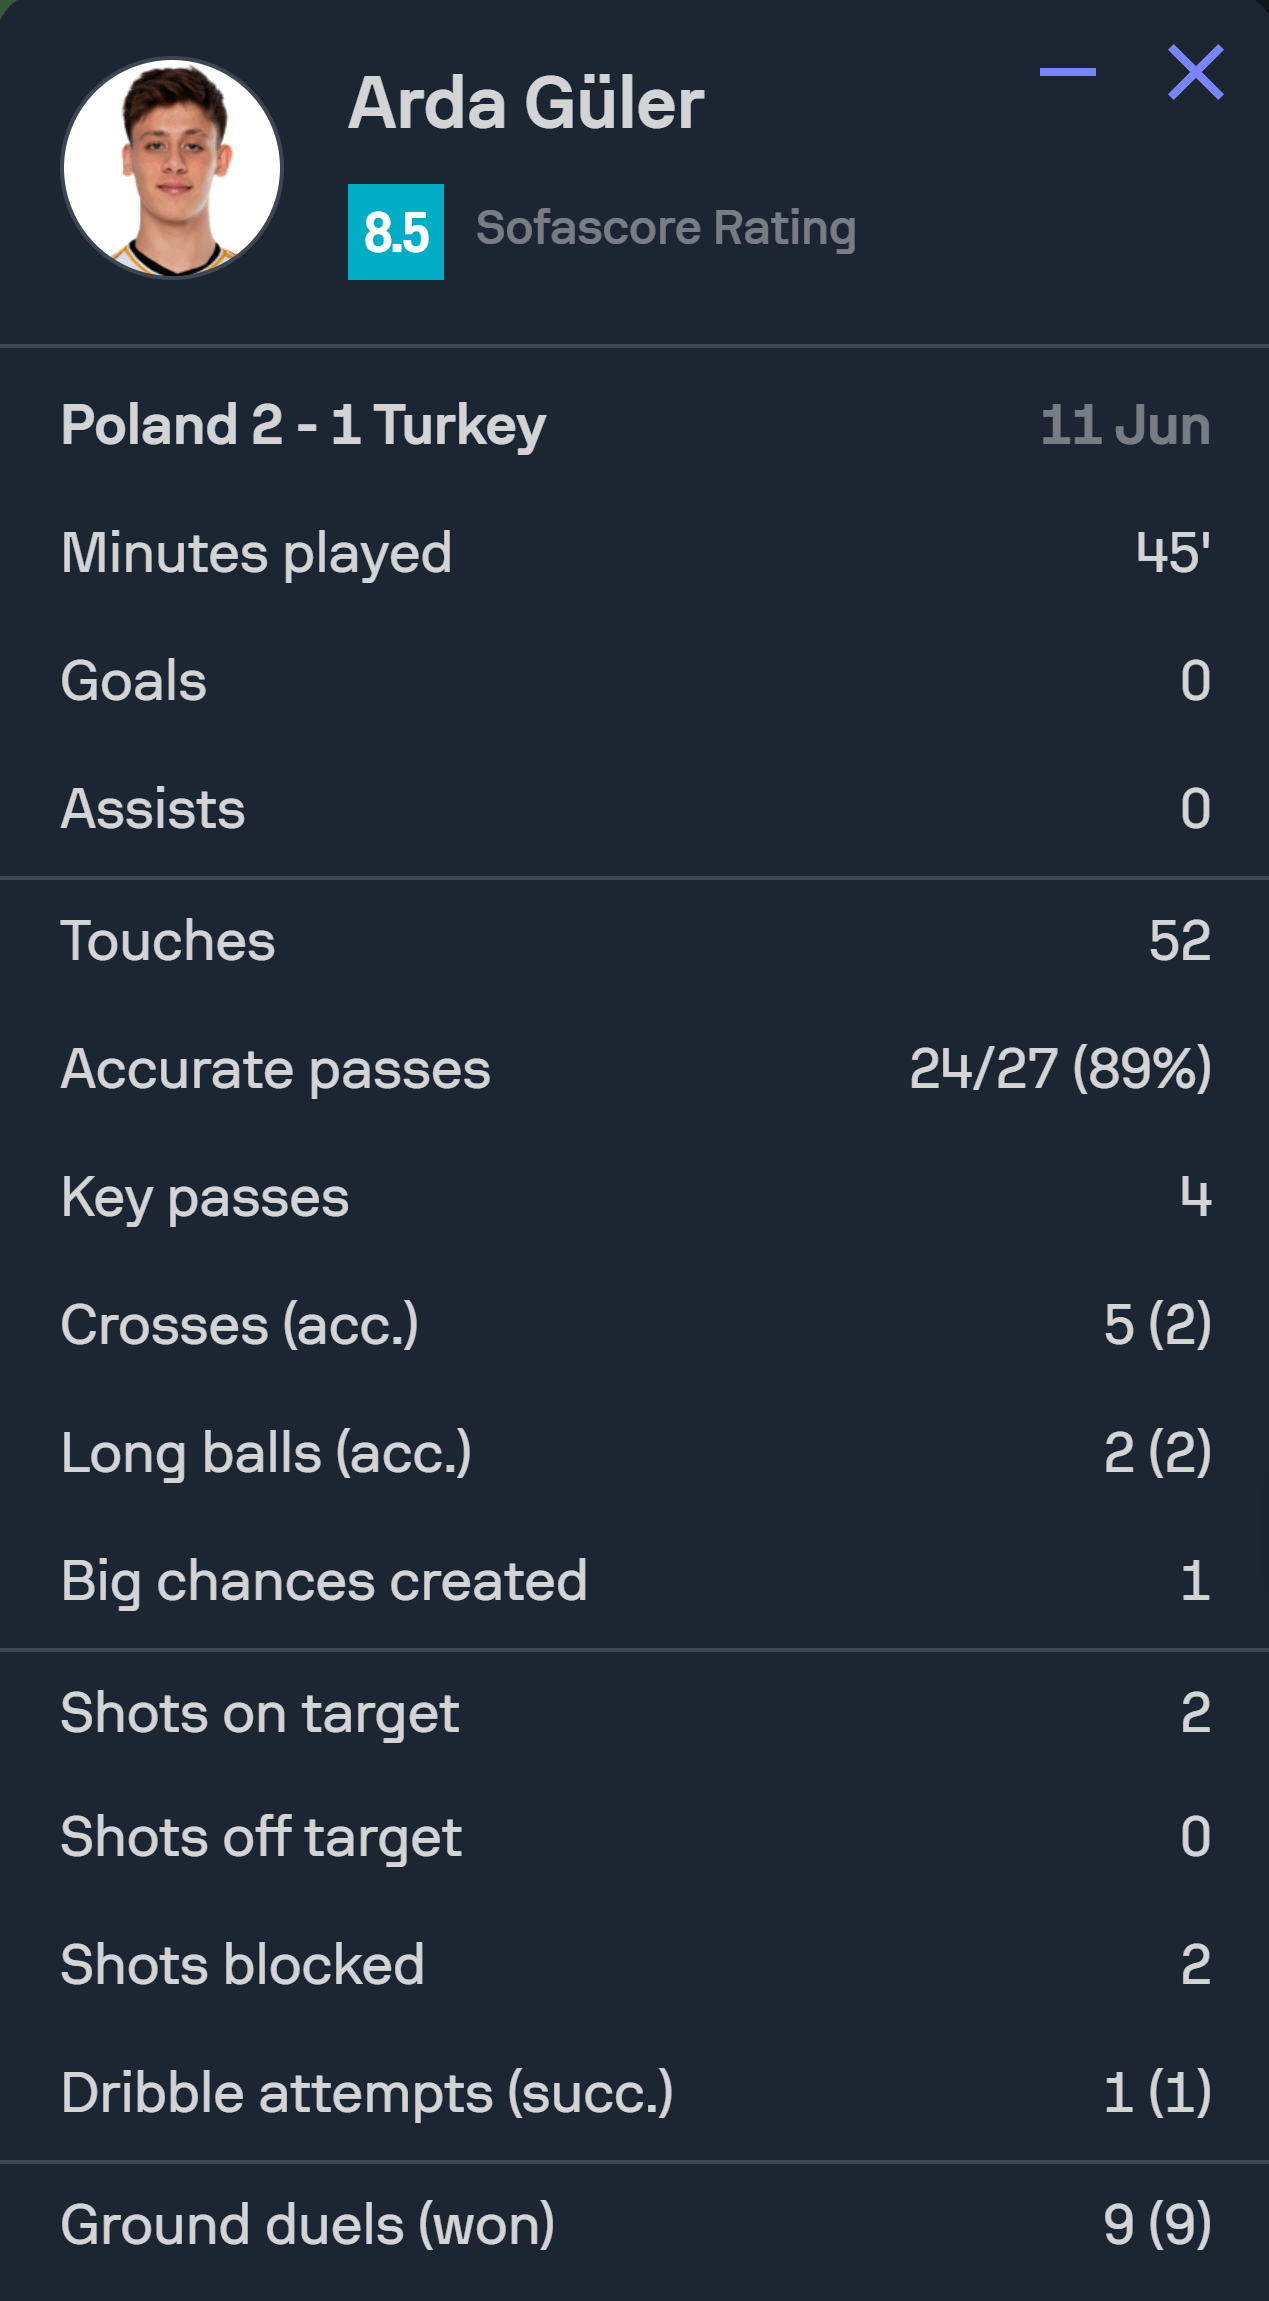Viewport: 1269px width, 2301px height.
Task: Click the Assists stat row
Action: click(634, 809)
